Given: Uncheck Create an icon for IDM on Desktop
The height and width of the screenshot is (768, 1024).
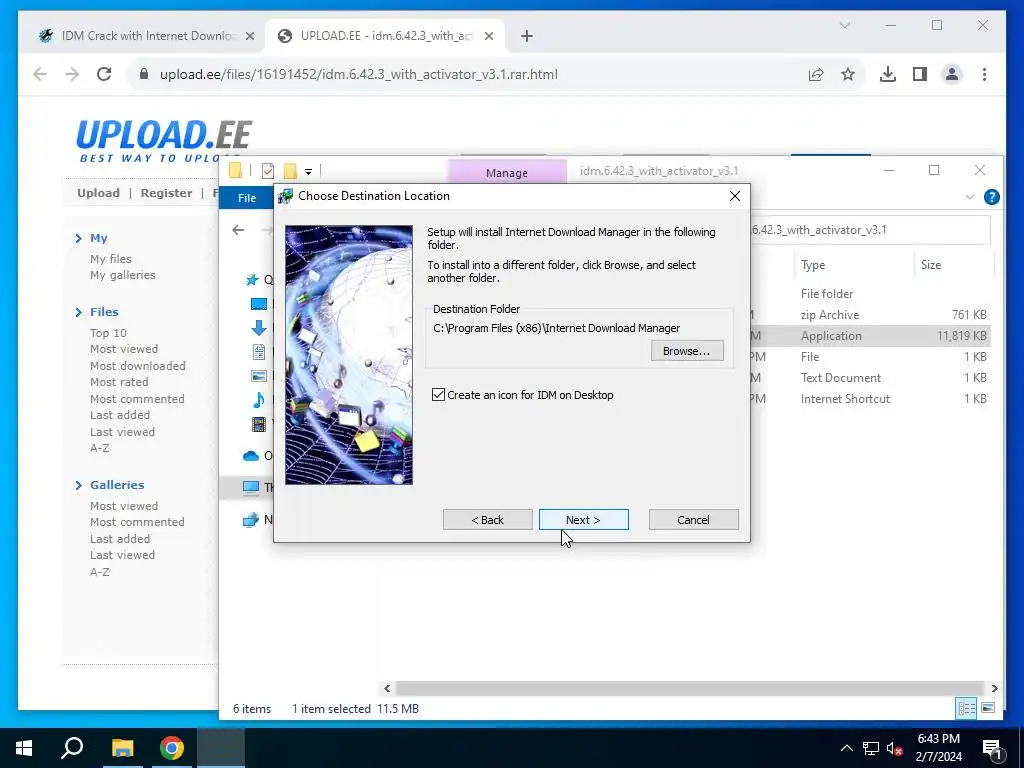Looking at the screenshot, I should [438, 394].
